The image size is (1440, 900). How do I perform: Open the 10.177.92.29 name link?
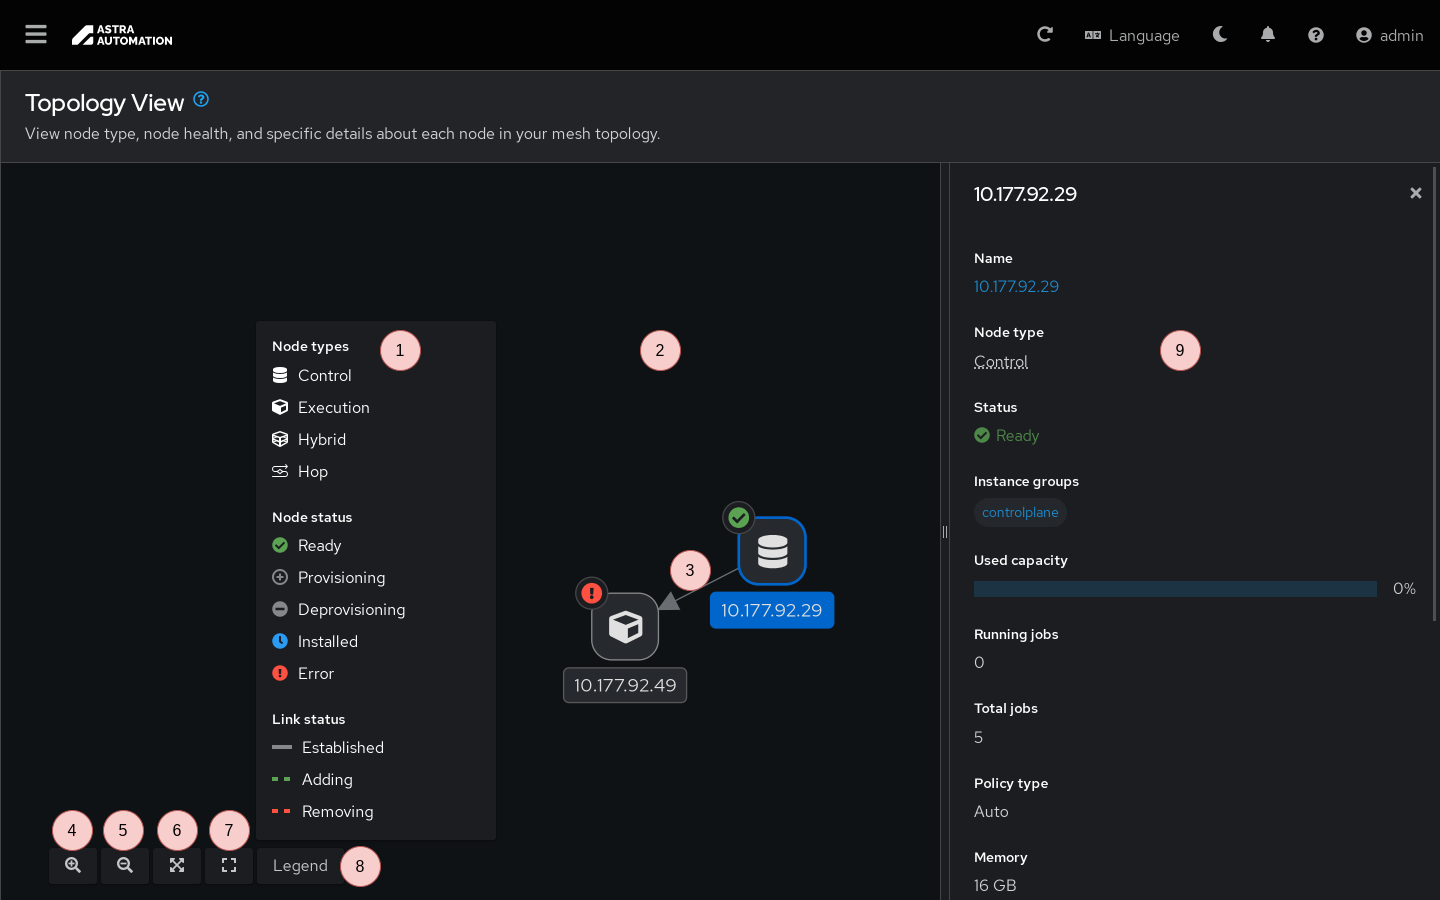tap(1016, 287)
